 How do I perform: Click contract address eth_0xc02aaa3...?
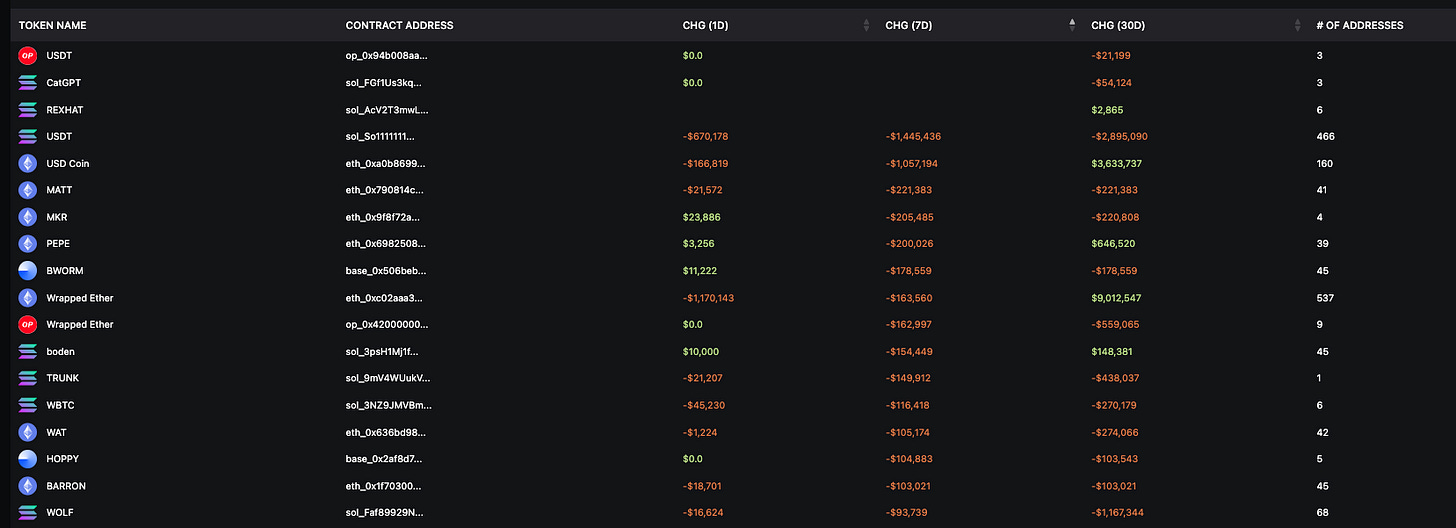[384, 298]
